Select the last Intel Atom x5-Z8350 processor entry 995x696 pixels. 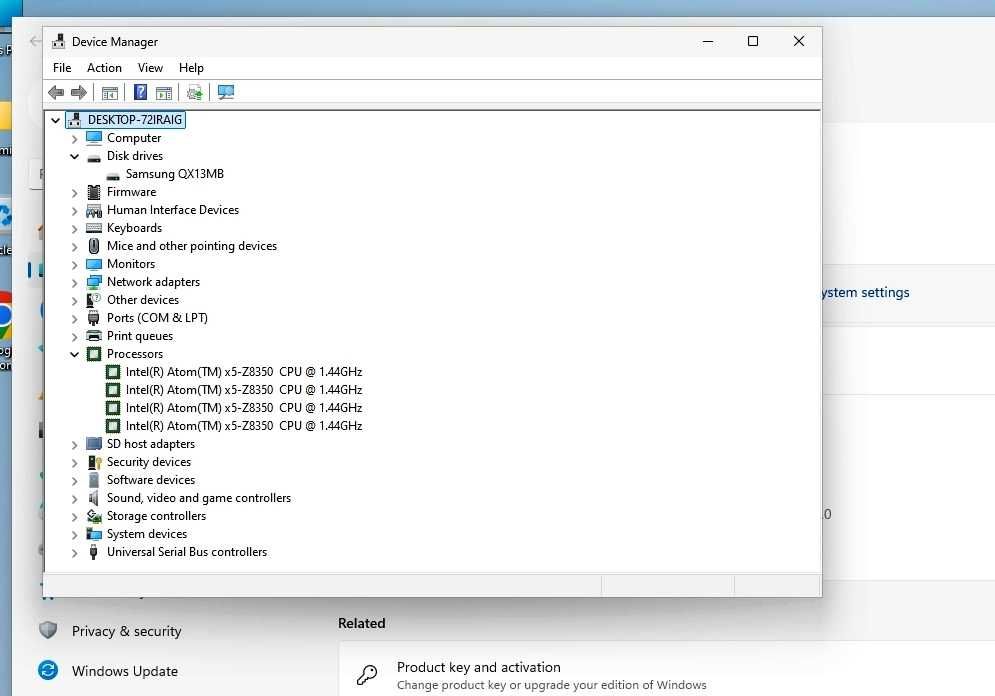point(244,426)
